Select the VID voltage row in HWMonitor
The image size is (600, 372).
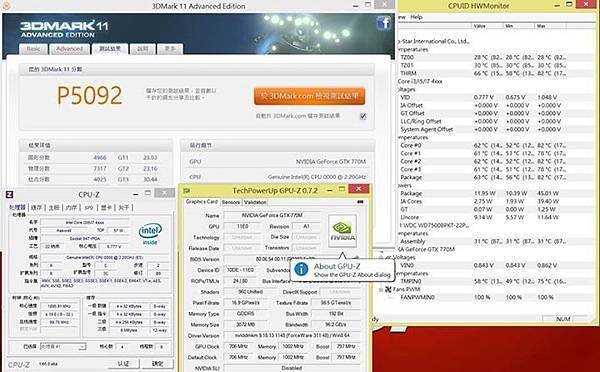tap(483, 97)
